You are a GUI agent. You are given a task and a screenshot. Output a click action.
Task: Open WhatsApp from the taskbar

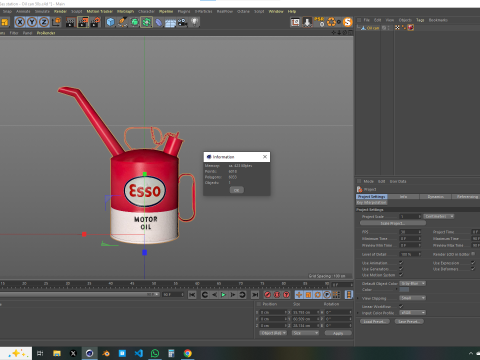155,353
